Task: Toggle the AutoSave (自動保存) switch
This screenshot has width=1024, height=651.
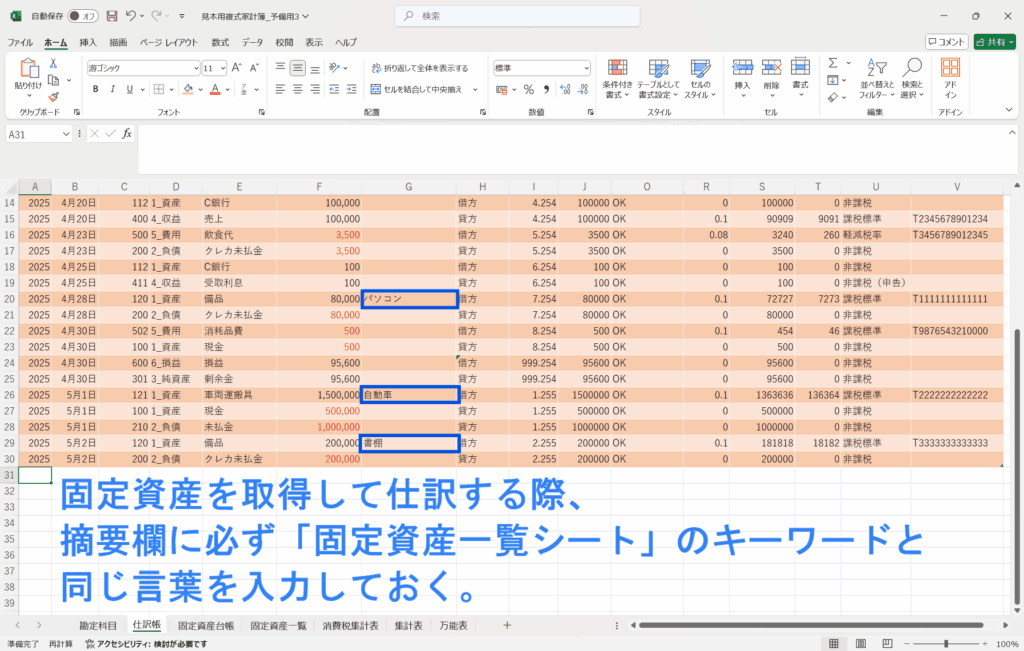Action: (x=83, y=16)
